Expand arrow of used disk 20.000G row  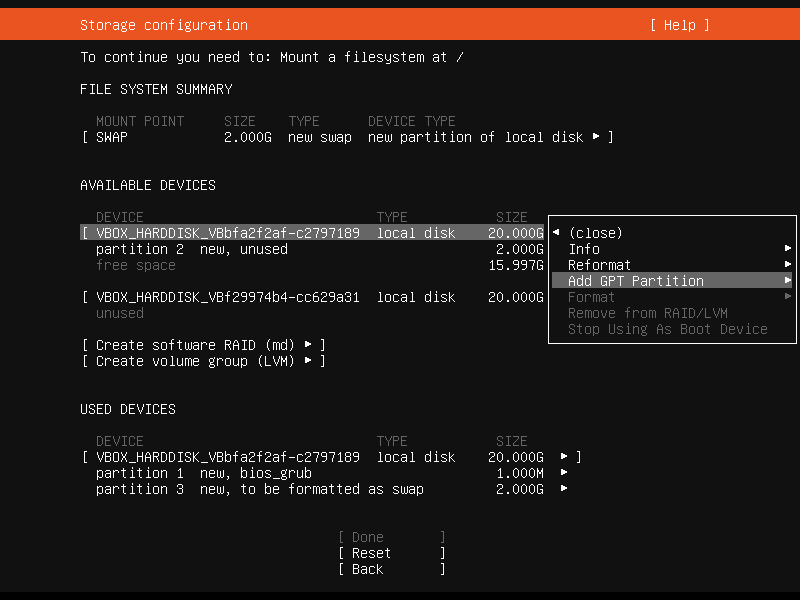(x=564, y=457)
